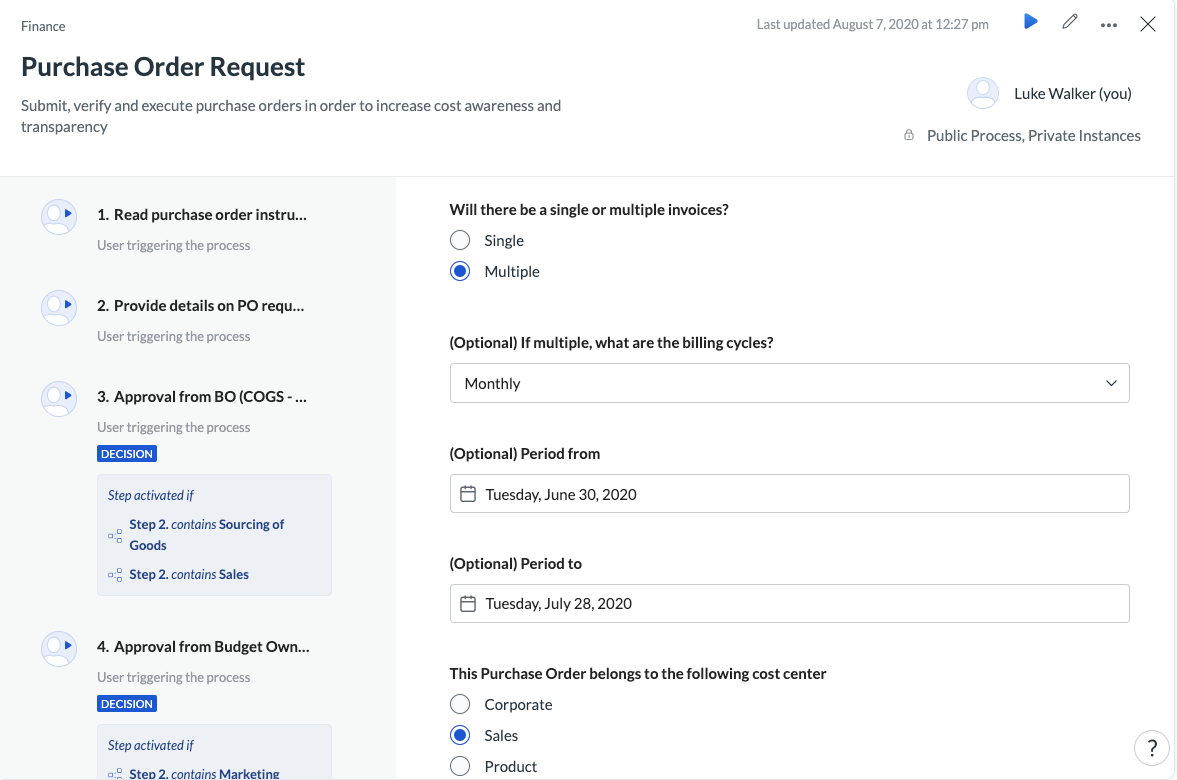Open step 1 Read purchase order instructions
Viewport: 1177px width, 780px height.
pyautogui.click(x=202, y=215)
